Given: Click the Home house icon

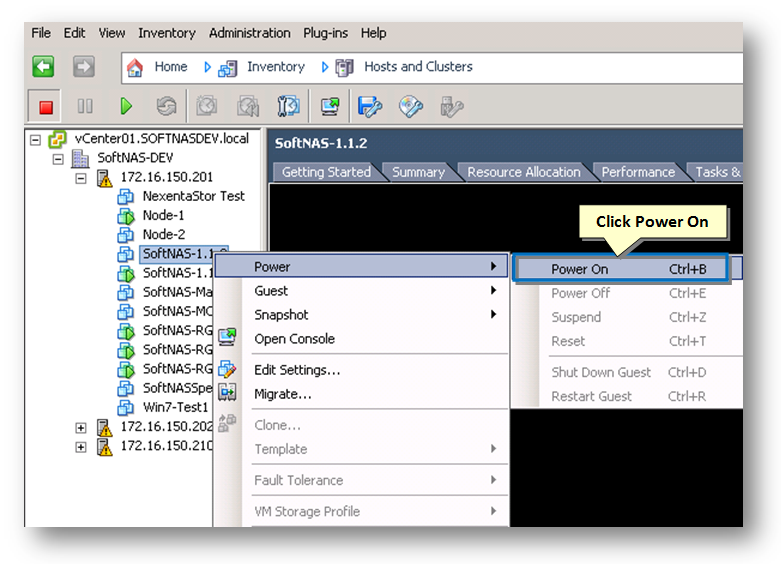Looking at the screenshot, I should 135,67.
